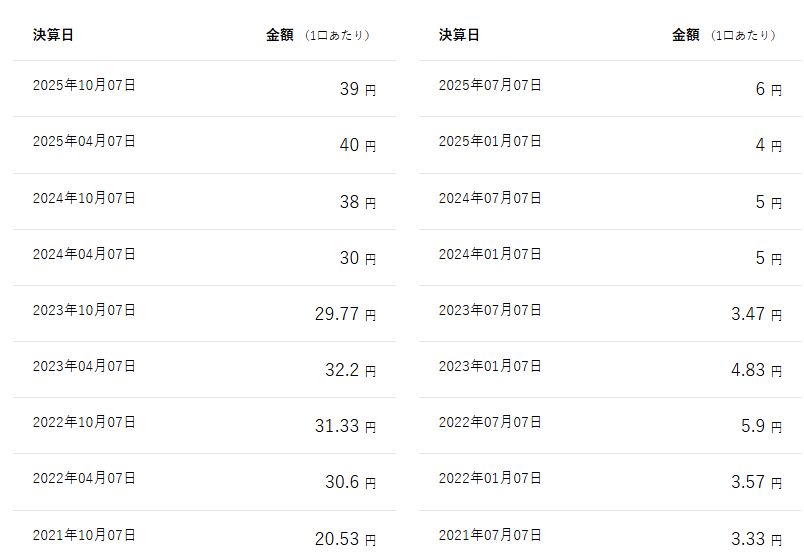Click the left table's 金額 column header

tap(280, 35)
